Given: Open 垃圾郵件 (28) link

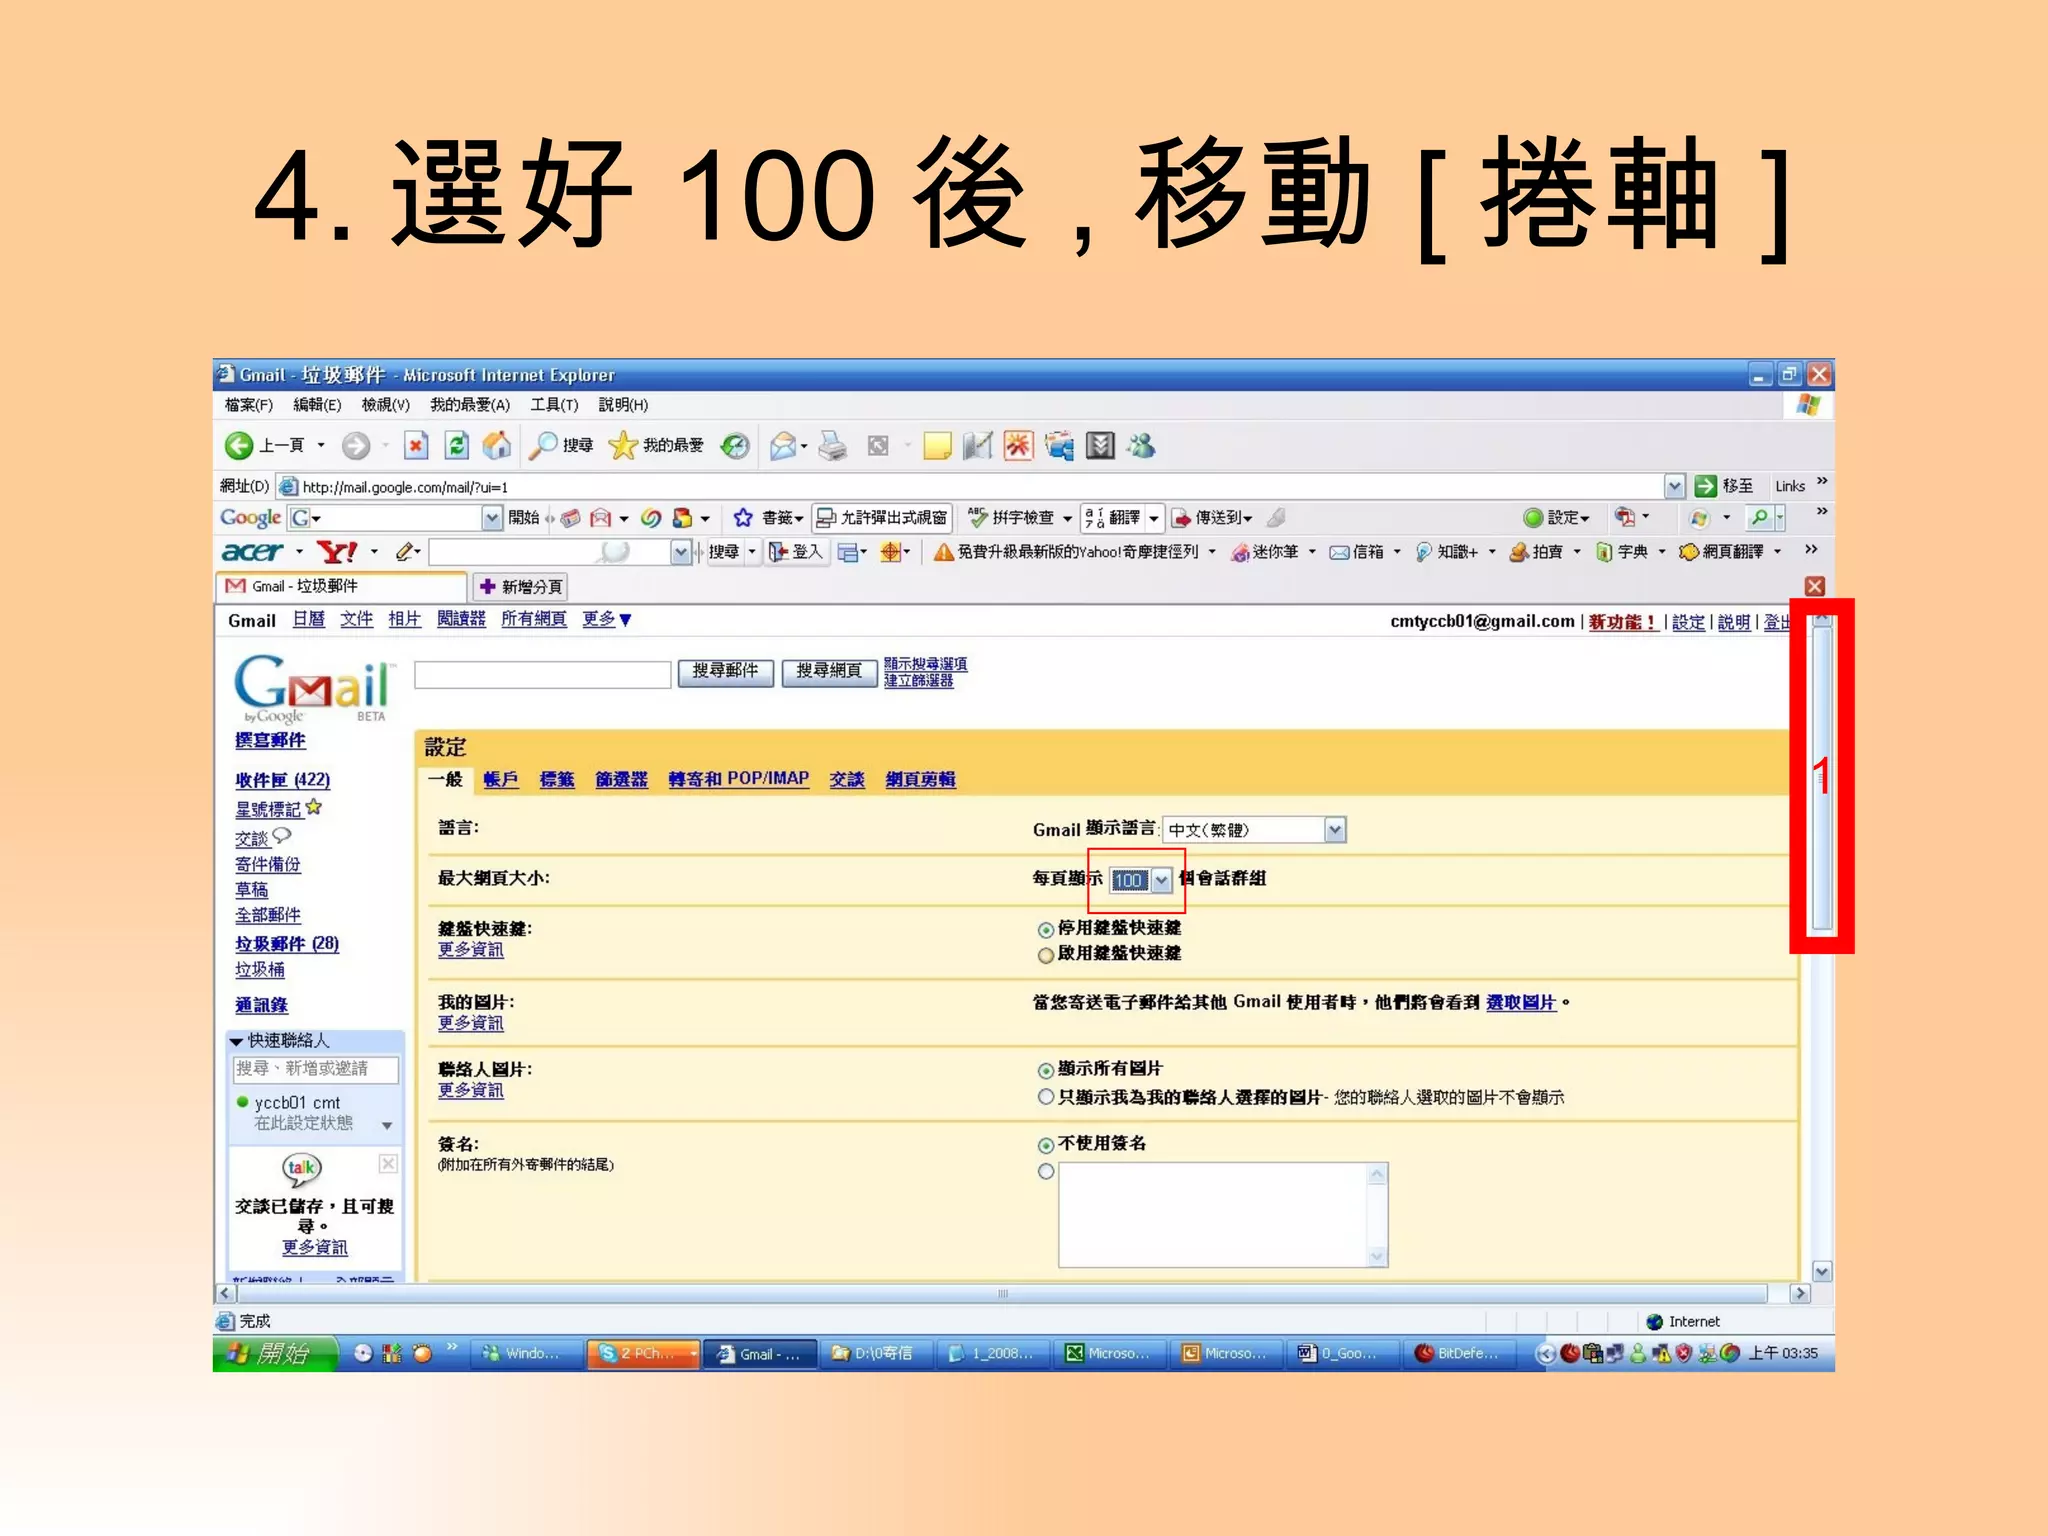Looking at the screenshot, I should click(287, 943).
